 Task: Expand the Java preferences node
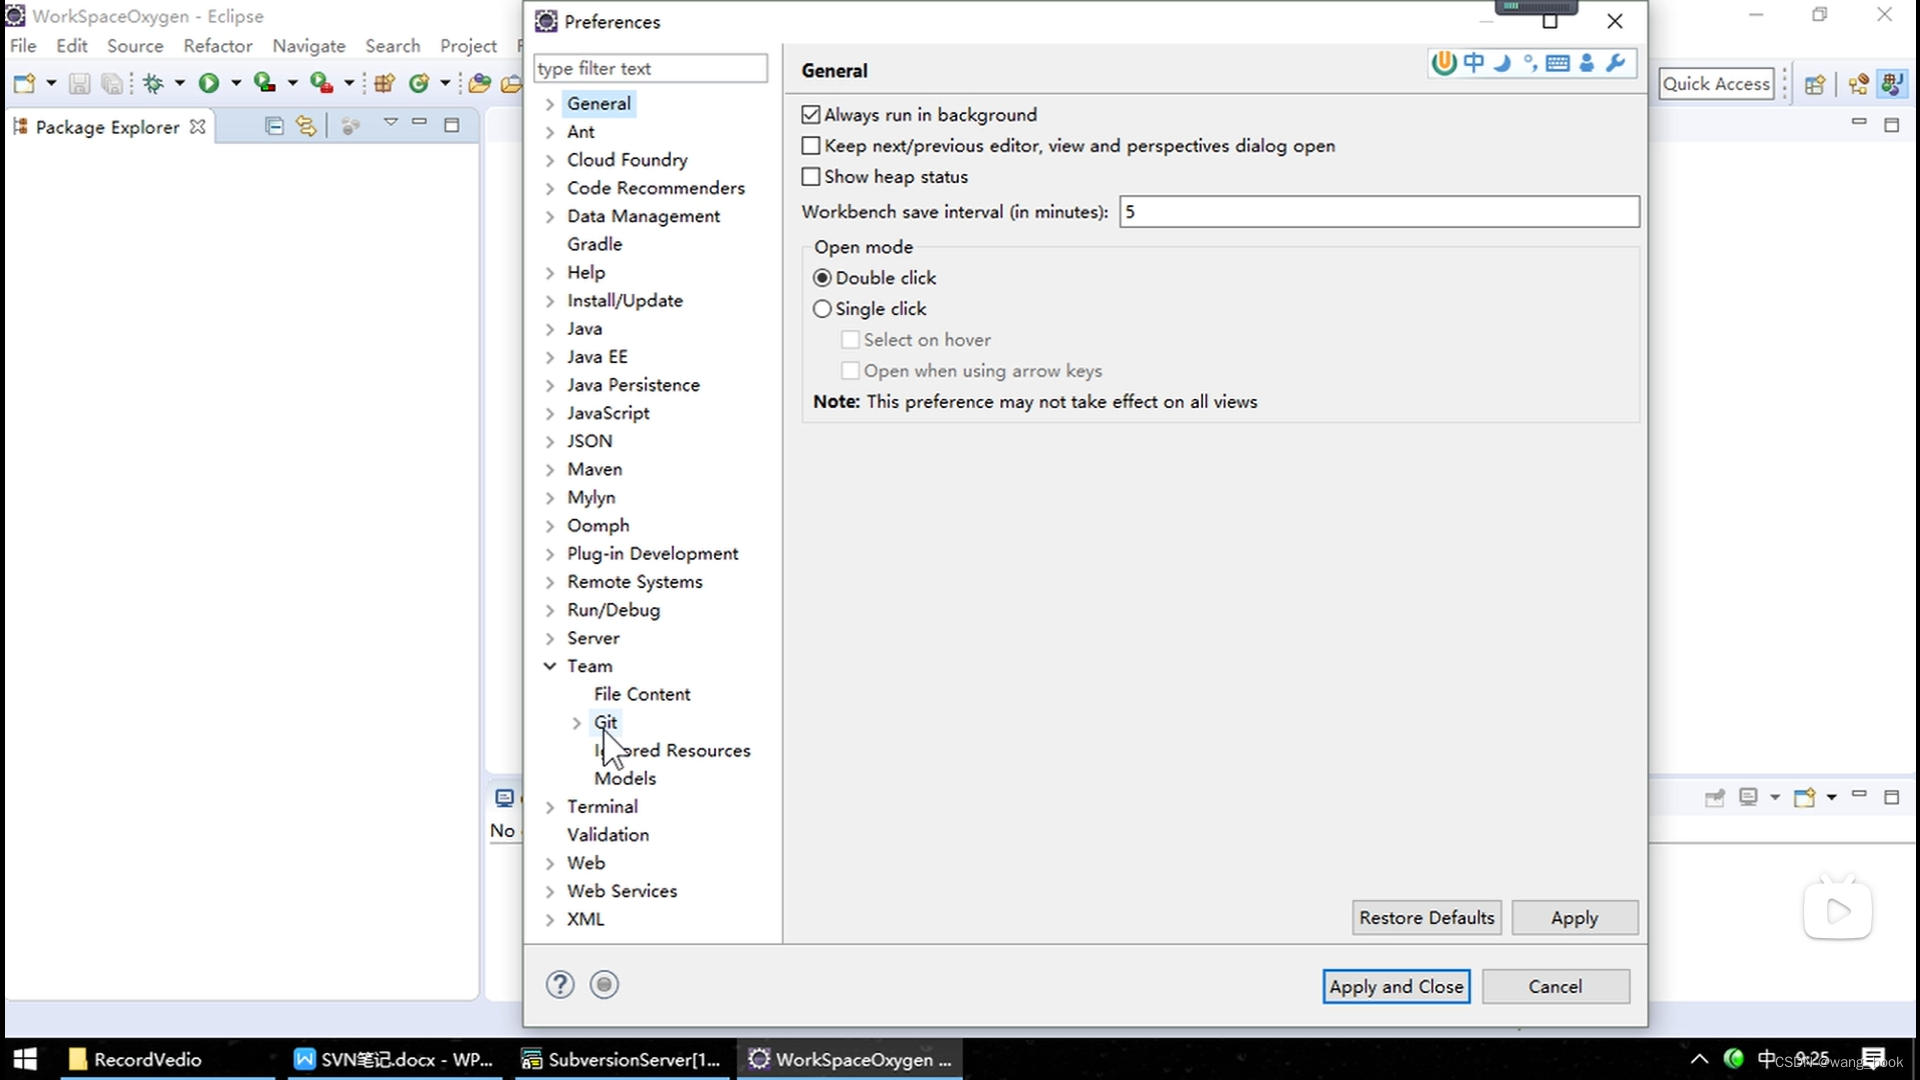tap(550, 329)
